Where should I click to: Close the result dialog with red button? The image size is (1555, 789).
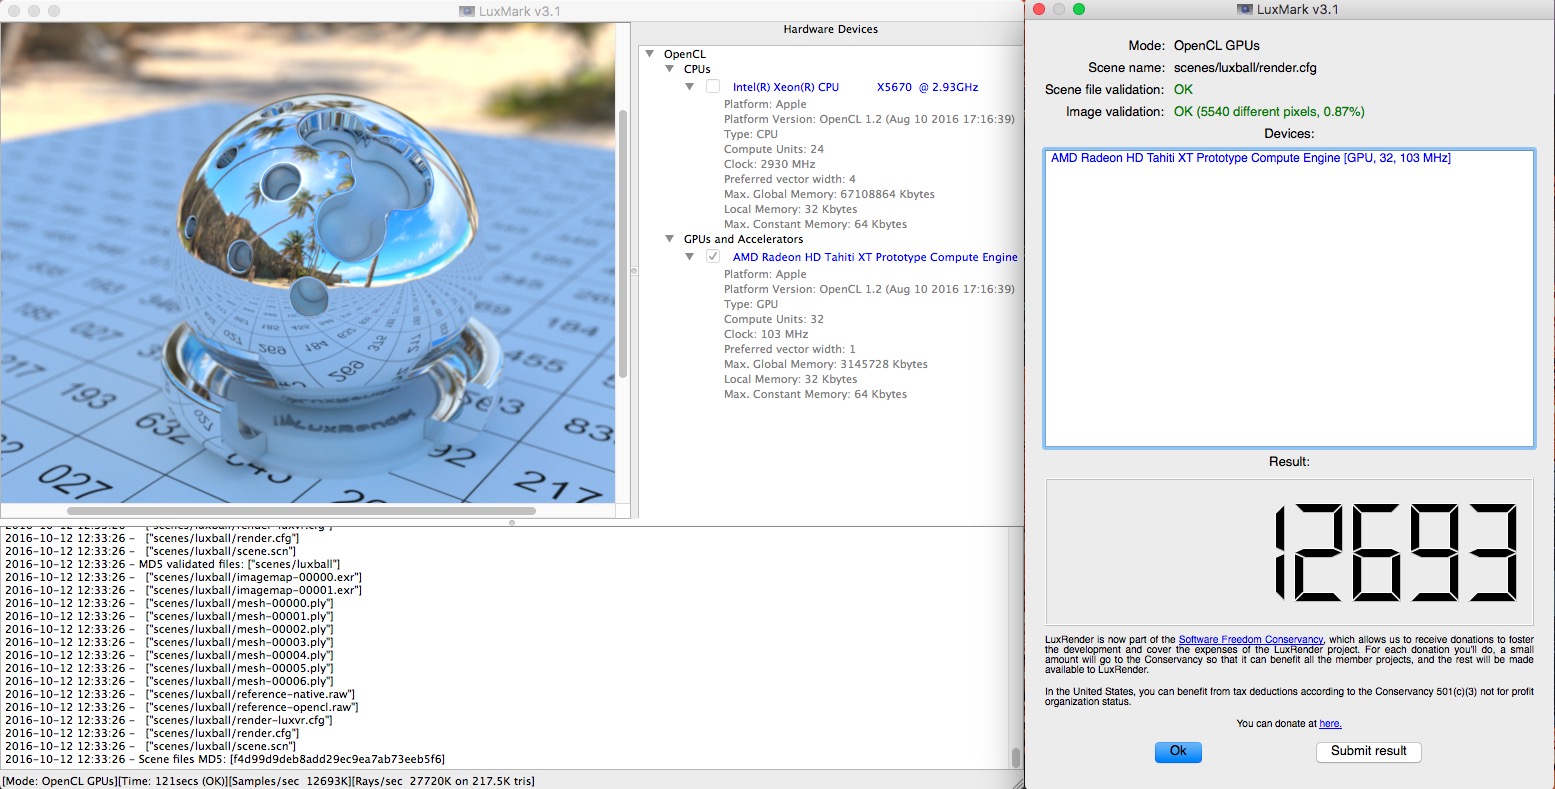click(x=1039, y=9)
